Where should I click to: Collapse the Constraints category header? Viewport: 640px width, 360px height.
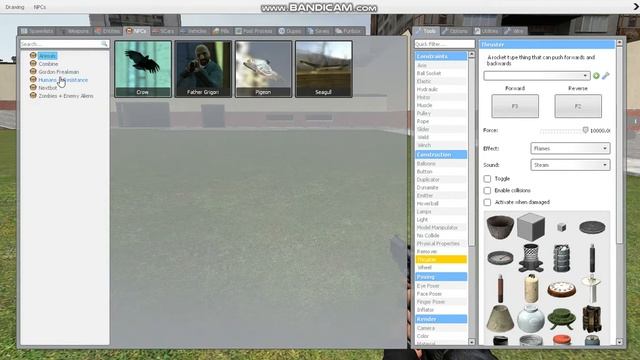click(x=441, y=56)
